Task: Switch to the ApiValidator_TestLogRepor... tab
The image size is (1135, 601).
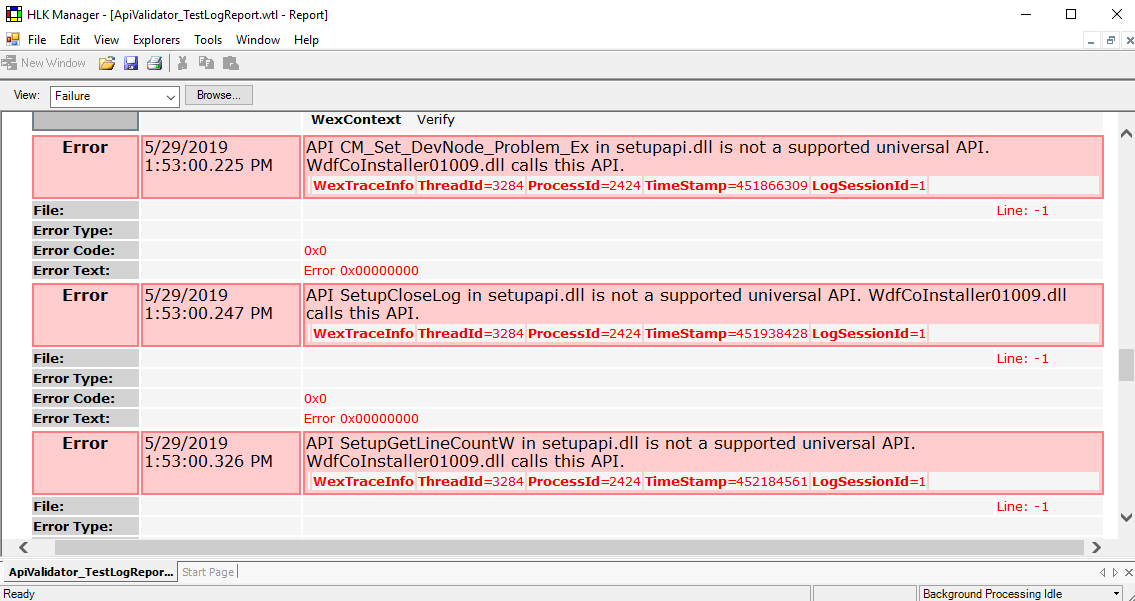Action: pos(90,572)
